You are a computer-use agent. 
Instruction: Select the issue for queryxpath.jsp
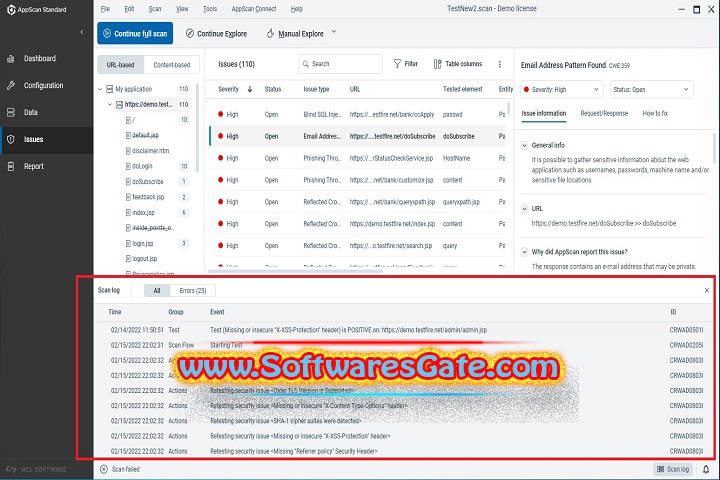[359, 202]
